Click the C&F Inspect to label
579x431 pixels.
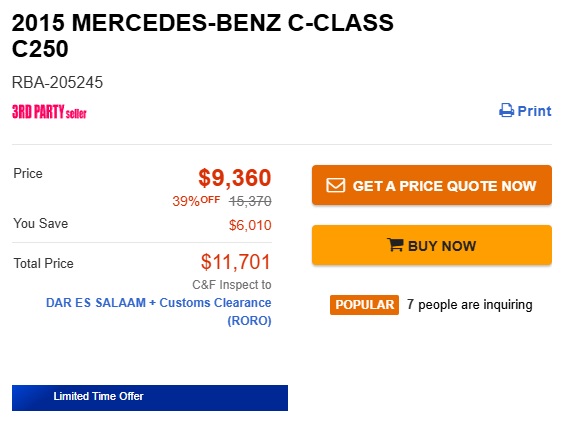pos(232,285)
